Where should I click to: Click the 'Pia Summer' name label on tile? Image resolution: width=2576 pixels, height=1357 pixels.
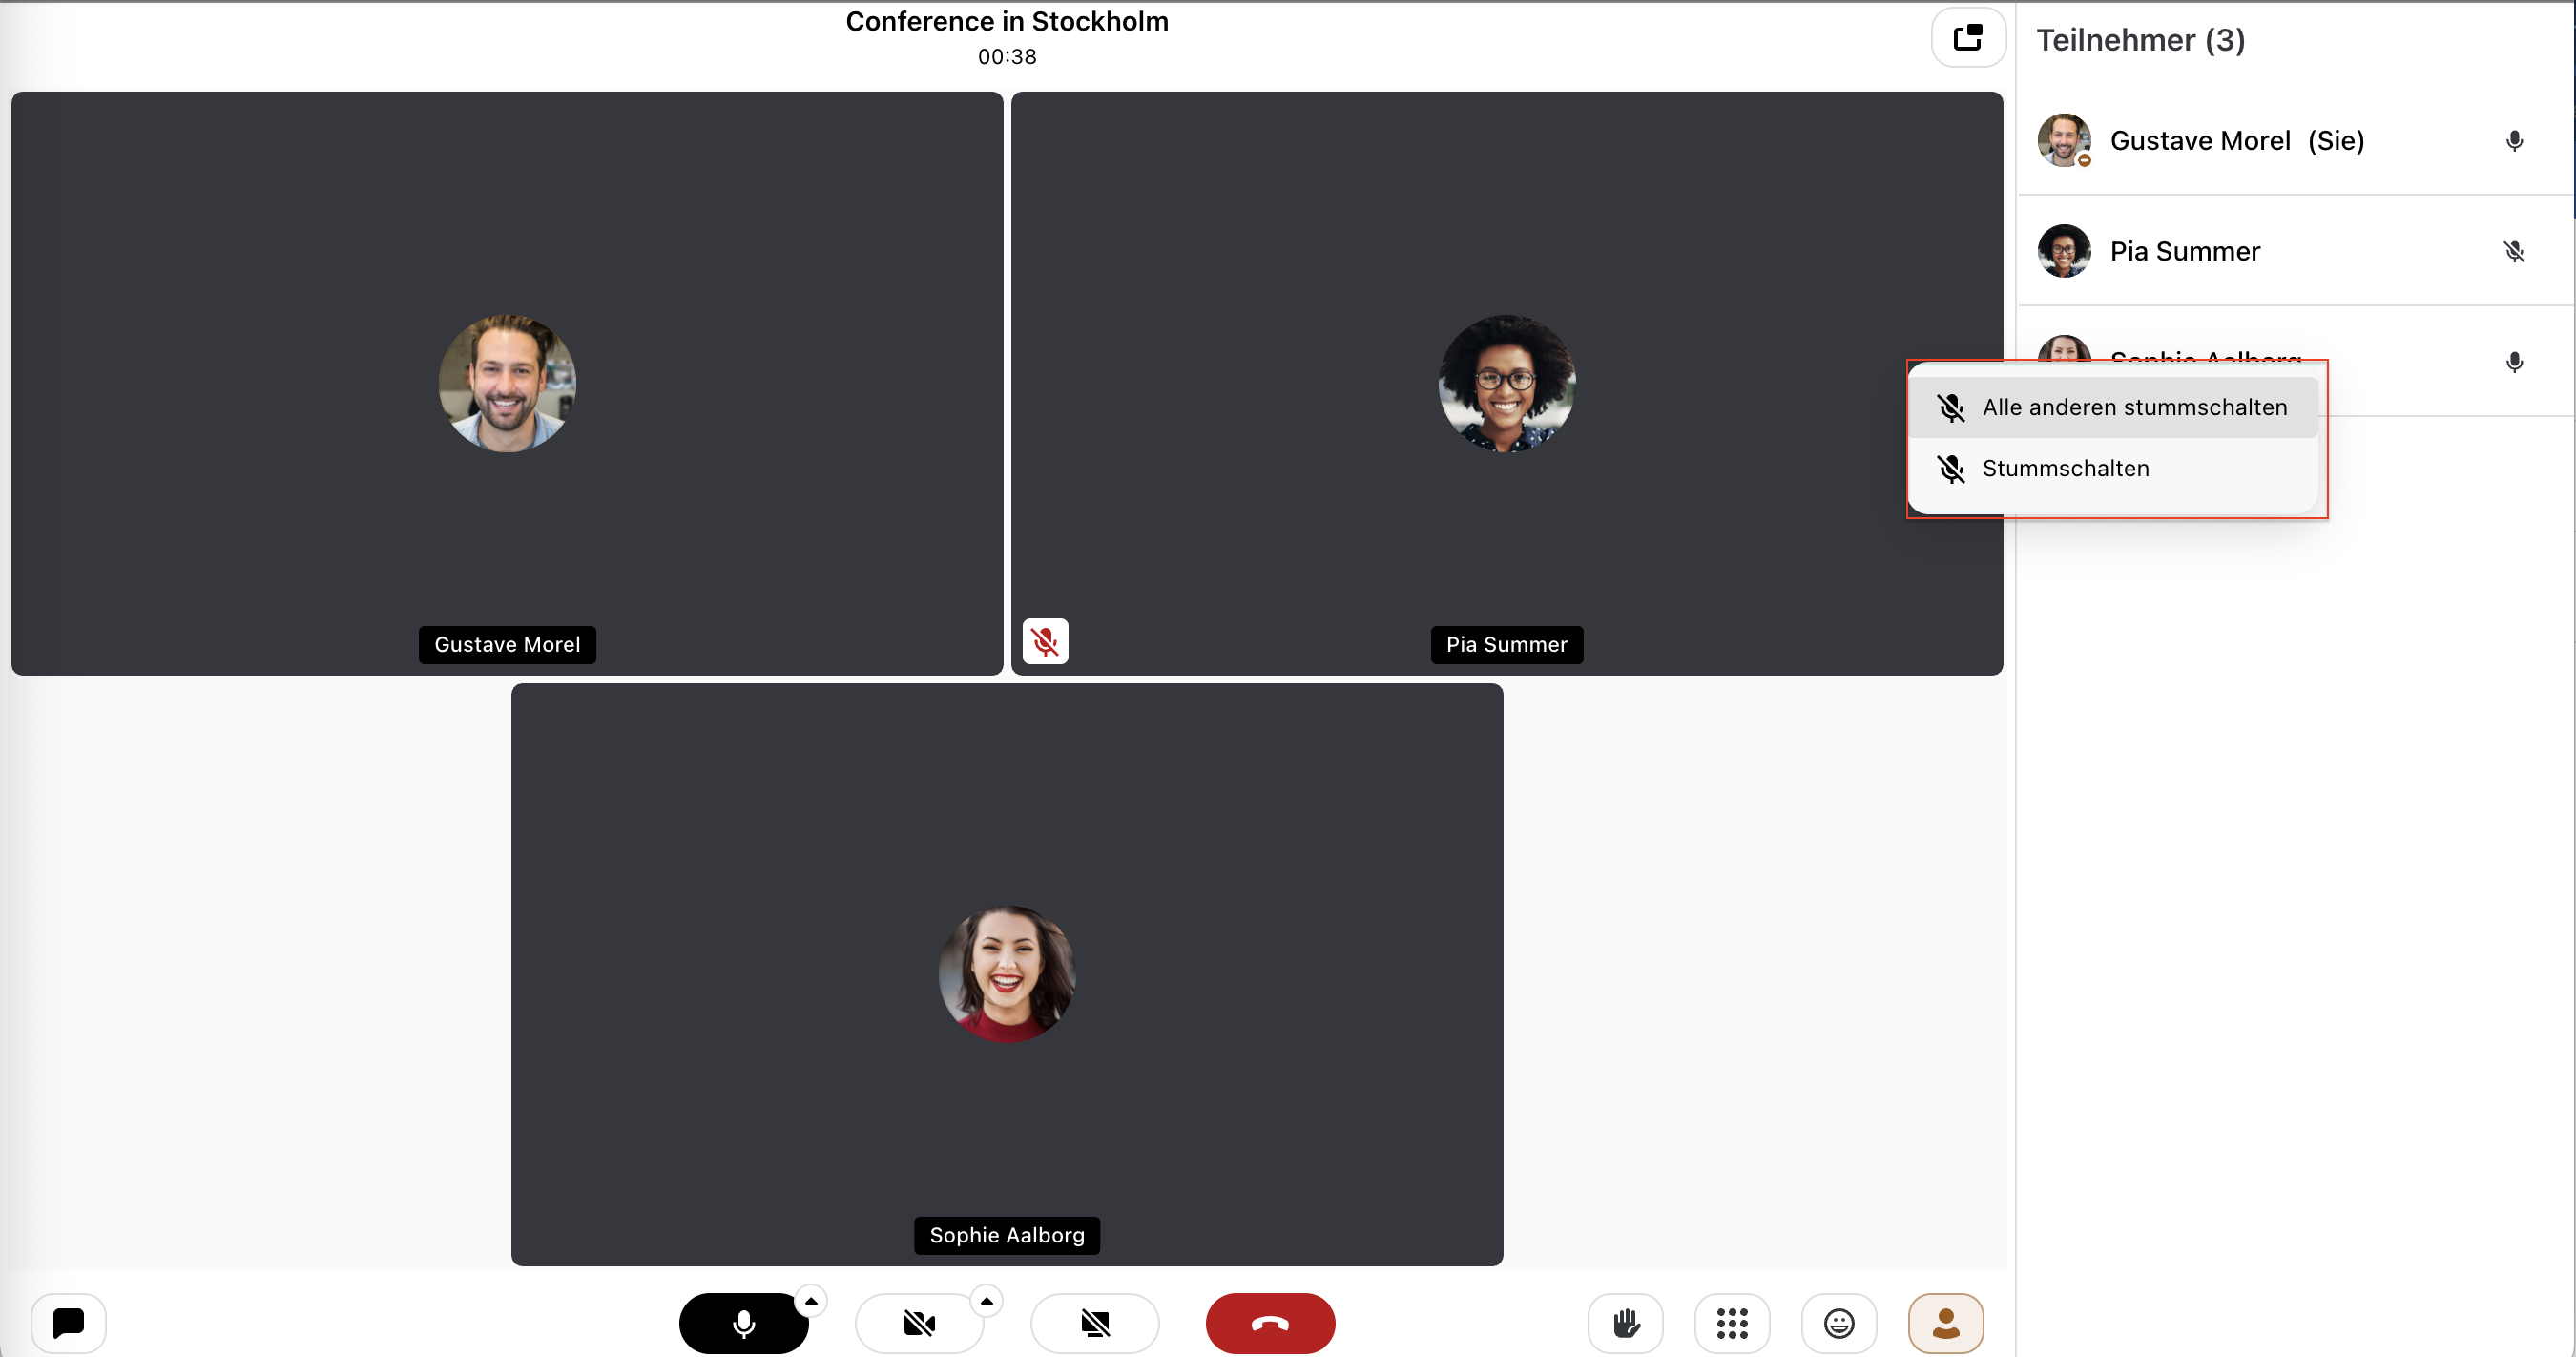click(1506, 645)
